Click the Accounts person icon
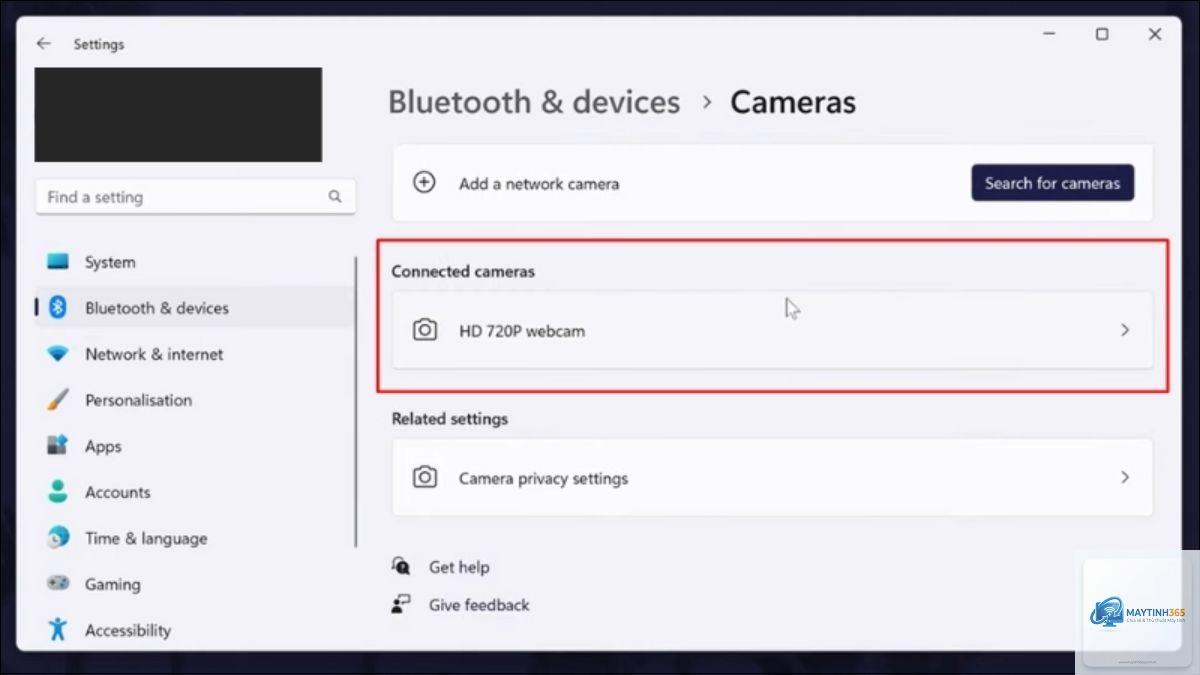The width and height of the screenshot is (1200, 675). [x=58, y=492]
